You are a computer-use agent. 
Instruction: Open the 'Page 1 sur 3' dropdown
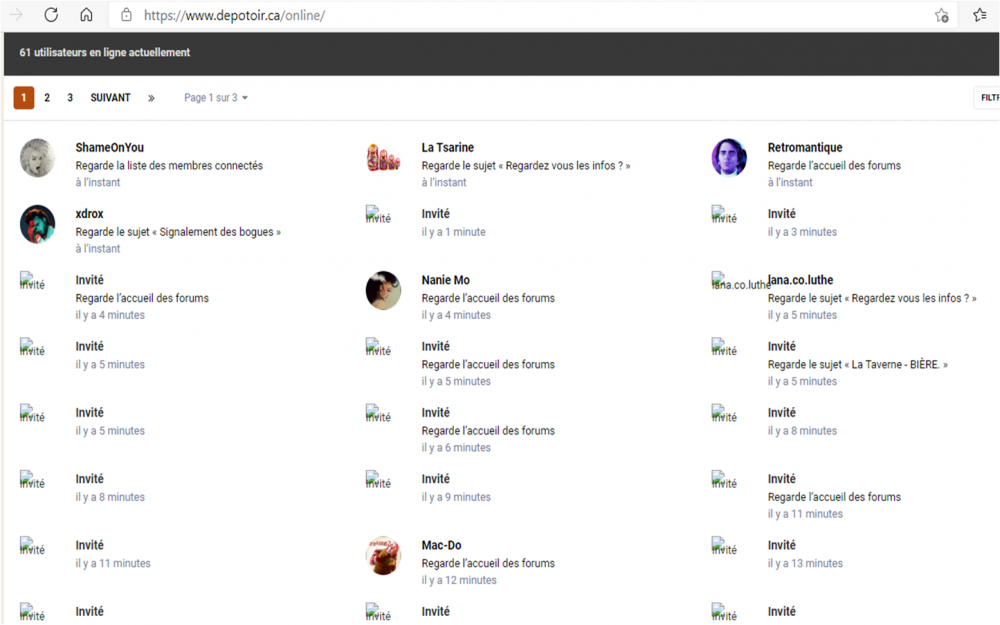(215, 98)
